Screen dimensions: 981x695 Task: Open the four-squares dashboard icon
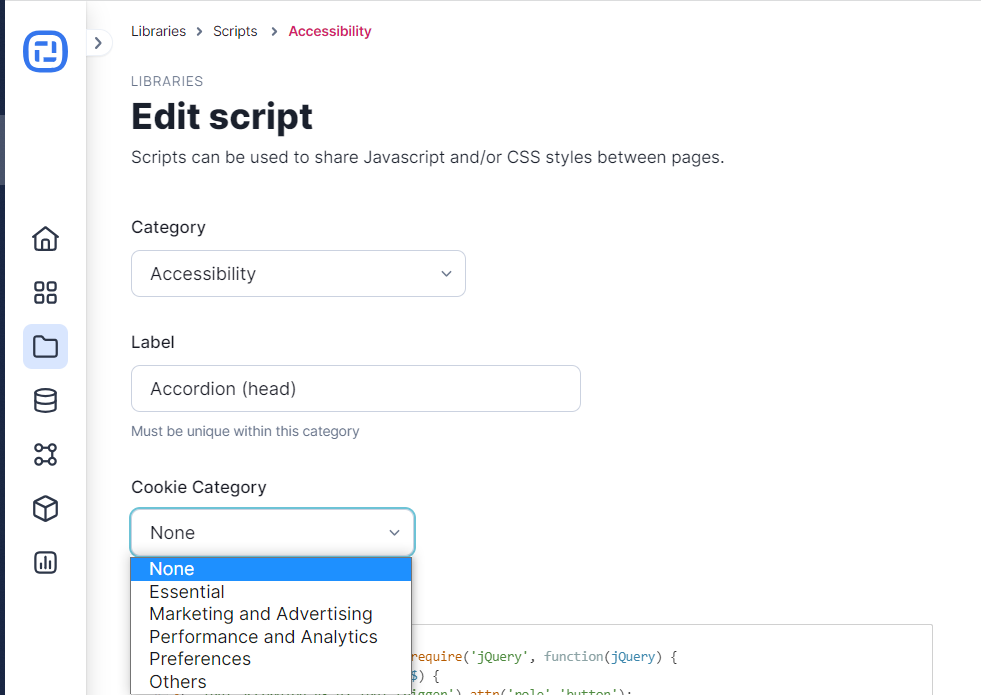coord(45,293)
